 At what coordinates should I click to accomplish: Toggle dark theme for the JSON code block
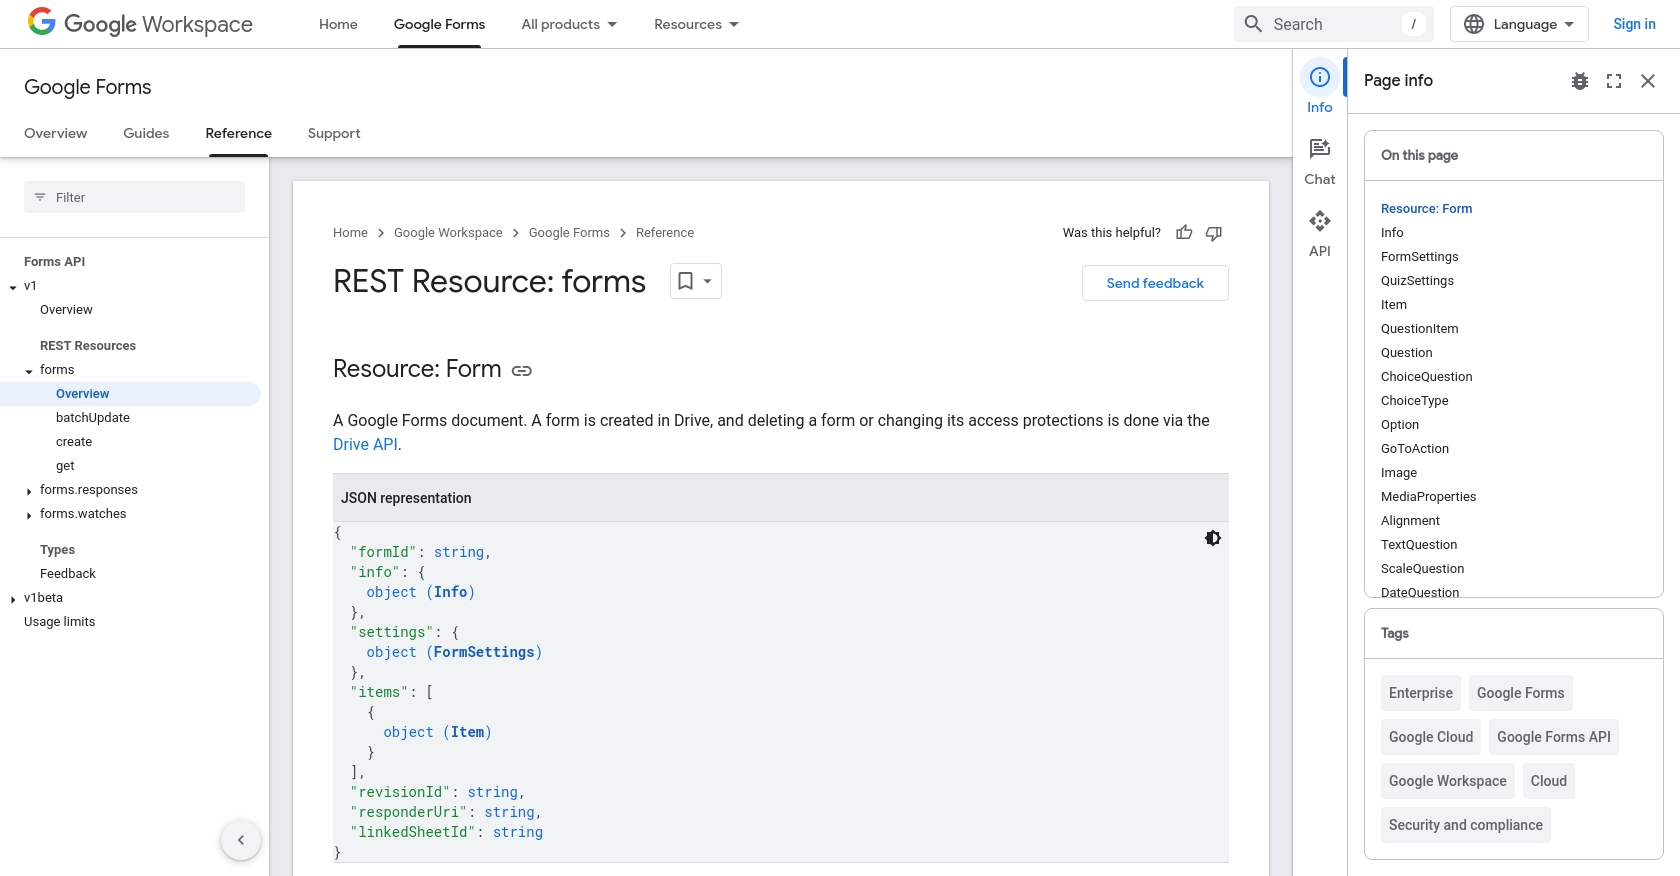click(x=1213, y=538)
